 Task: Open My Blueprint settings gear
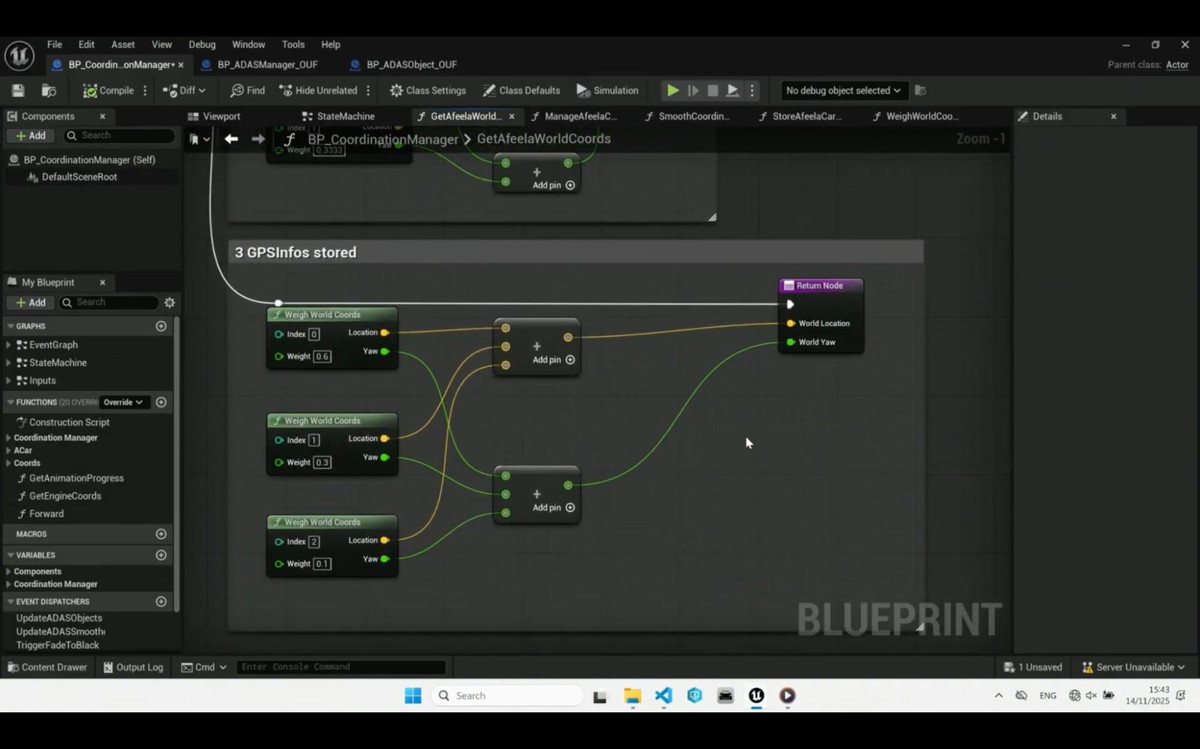click(x=169, y=303)
